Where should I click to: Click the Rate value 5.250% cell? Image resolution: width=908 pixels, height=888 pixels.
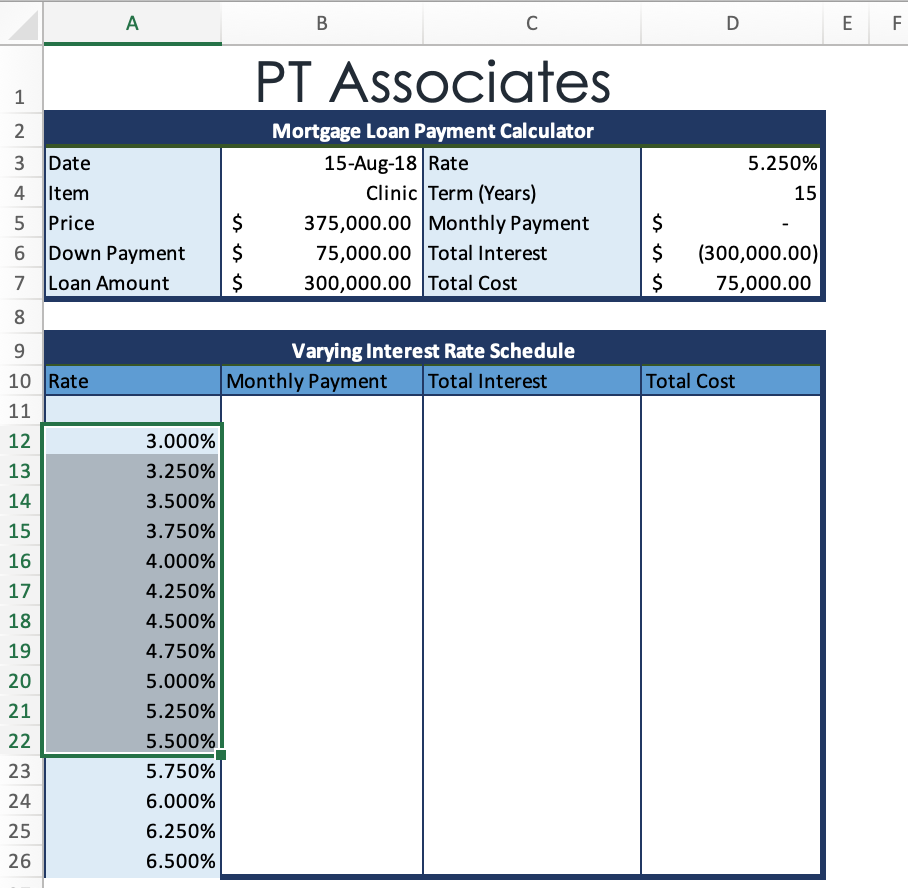tap(731, 163)
